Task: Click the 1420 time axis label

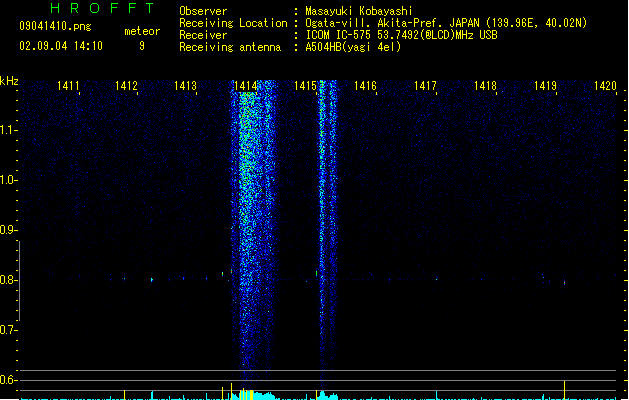Action: 605,86
